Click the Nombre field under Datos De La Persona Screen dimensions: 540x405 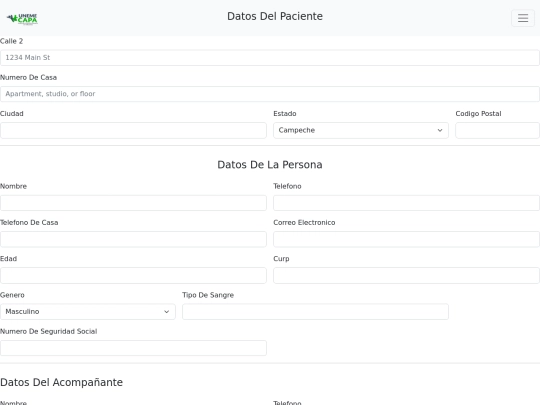click(x=133, y=203)
